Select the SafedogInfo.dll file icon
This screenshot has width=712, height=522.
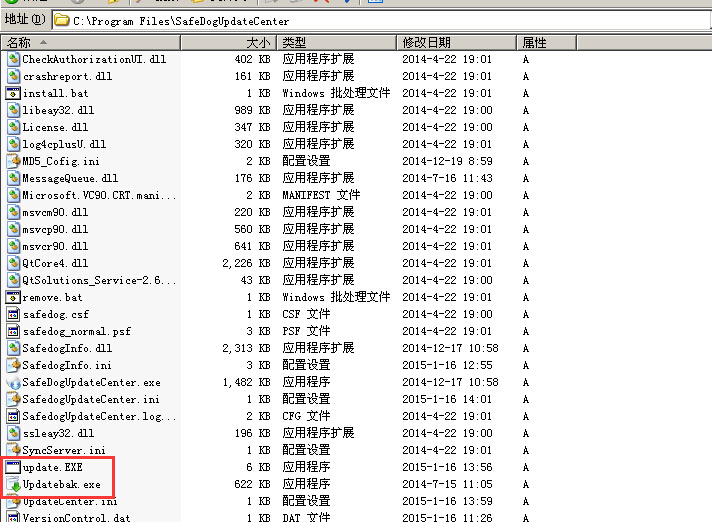click(14, 348)
